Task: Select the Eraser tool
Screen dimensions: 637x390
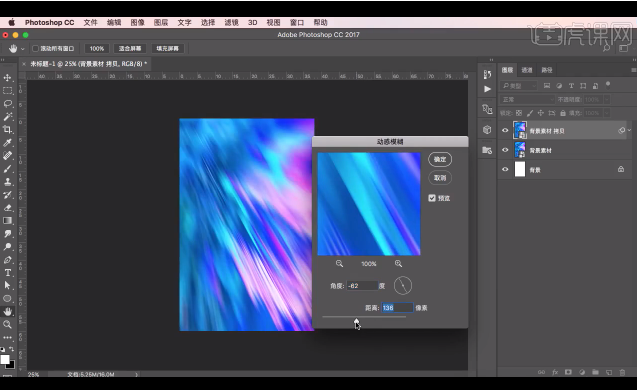Action: (7, 208)
